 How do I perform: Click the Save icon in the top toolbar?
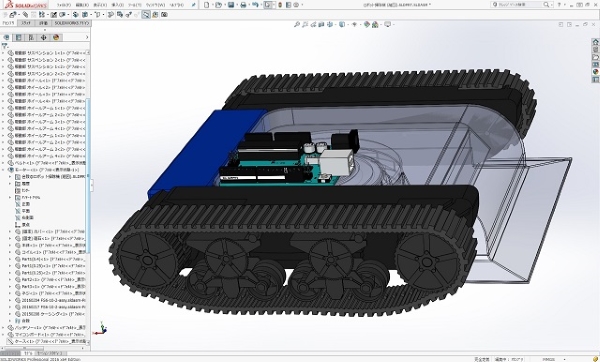(x=231, y=5)
